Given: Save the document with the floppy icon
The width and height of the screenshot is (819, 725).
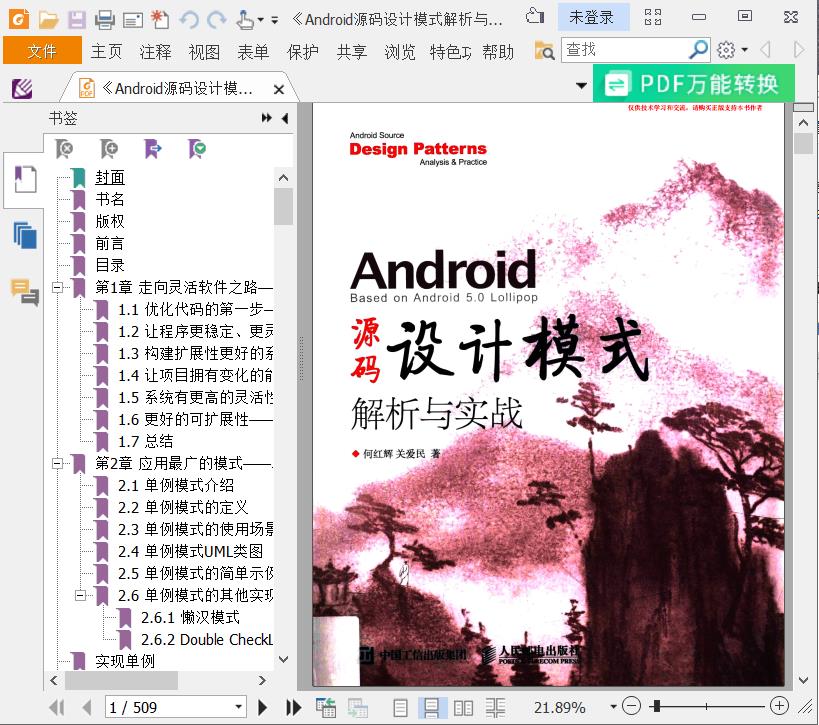Looking at the screenshot, I should (x=76, y=20).
